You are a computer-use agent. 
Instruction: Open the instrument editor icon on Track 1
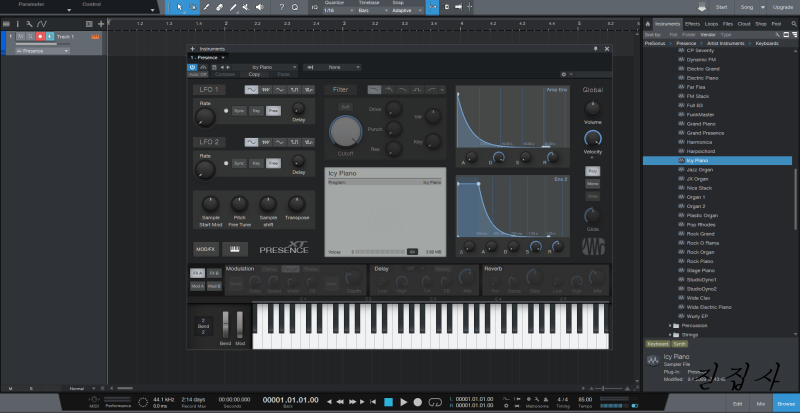(95, 36)
